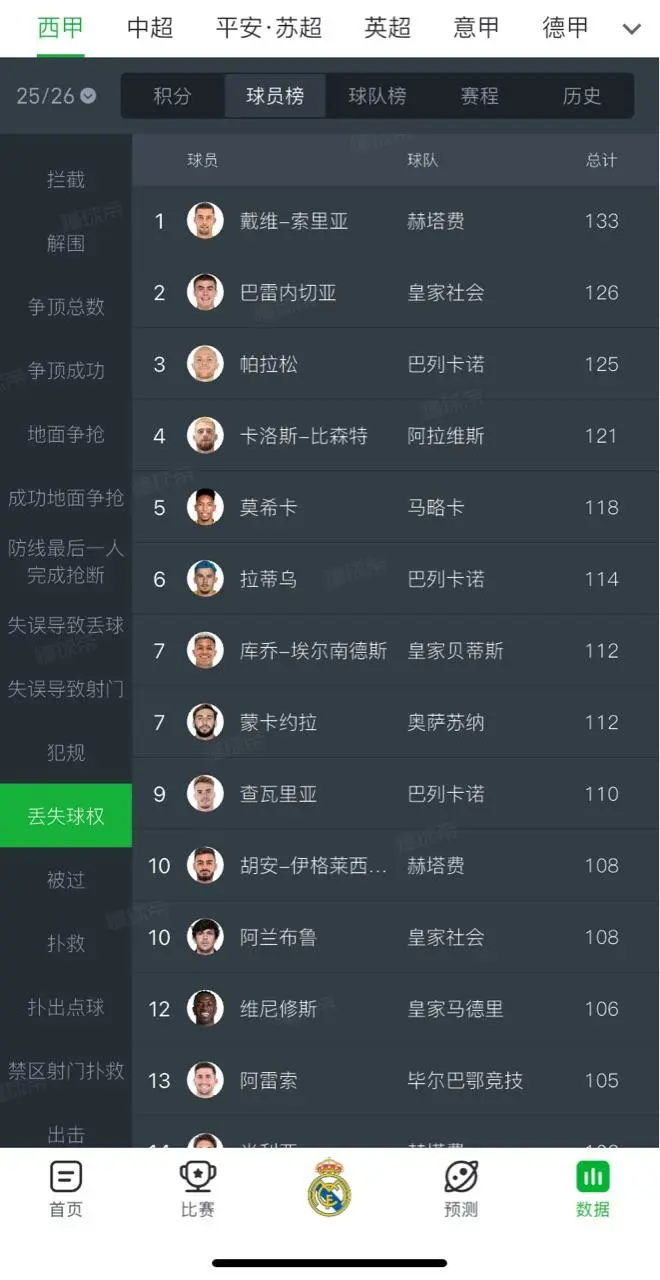This screenshot has width=660, height=1280.
Task: Open the 25/26 season dropdown
Action: [x=56, y=96]
